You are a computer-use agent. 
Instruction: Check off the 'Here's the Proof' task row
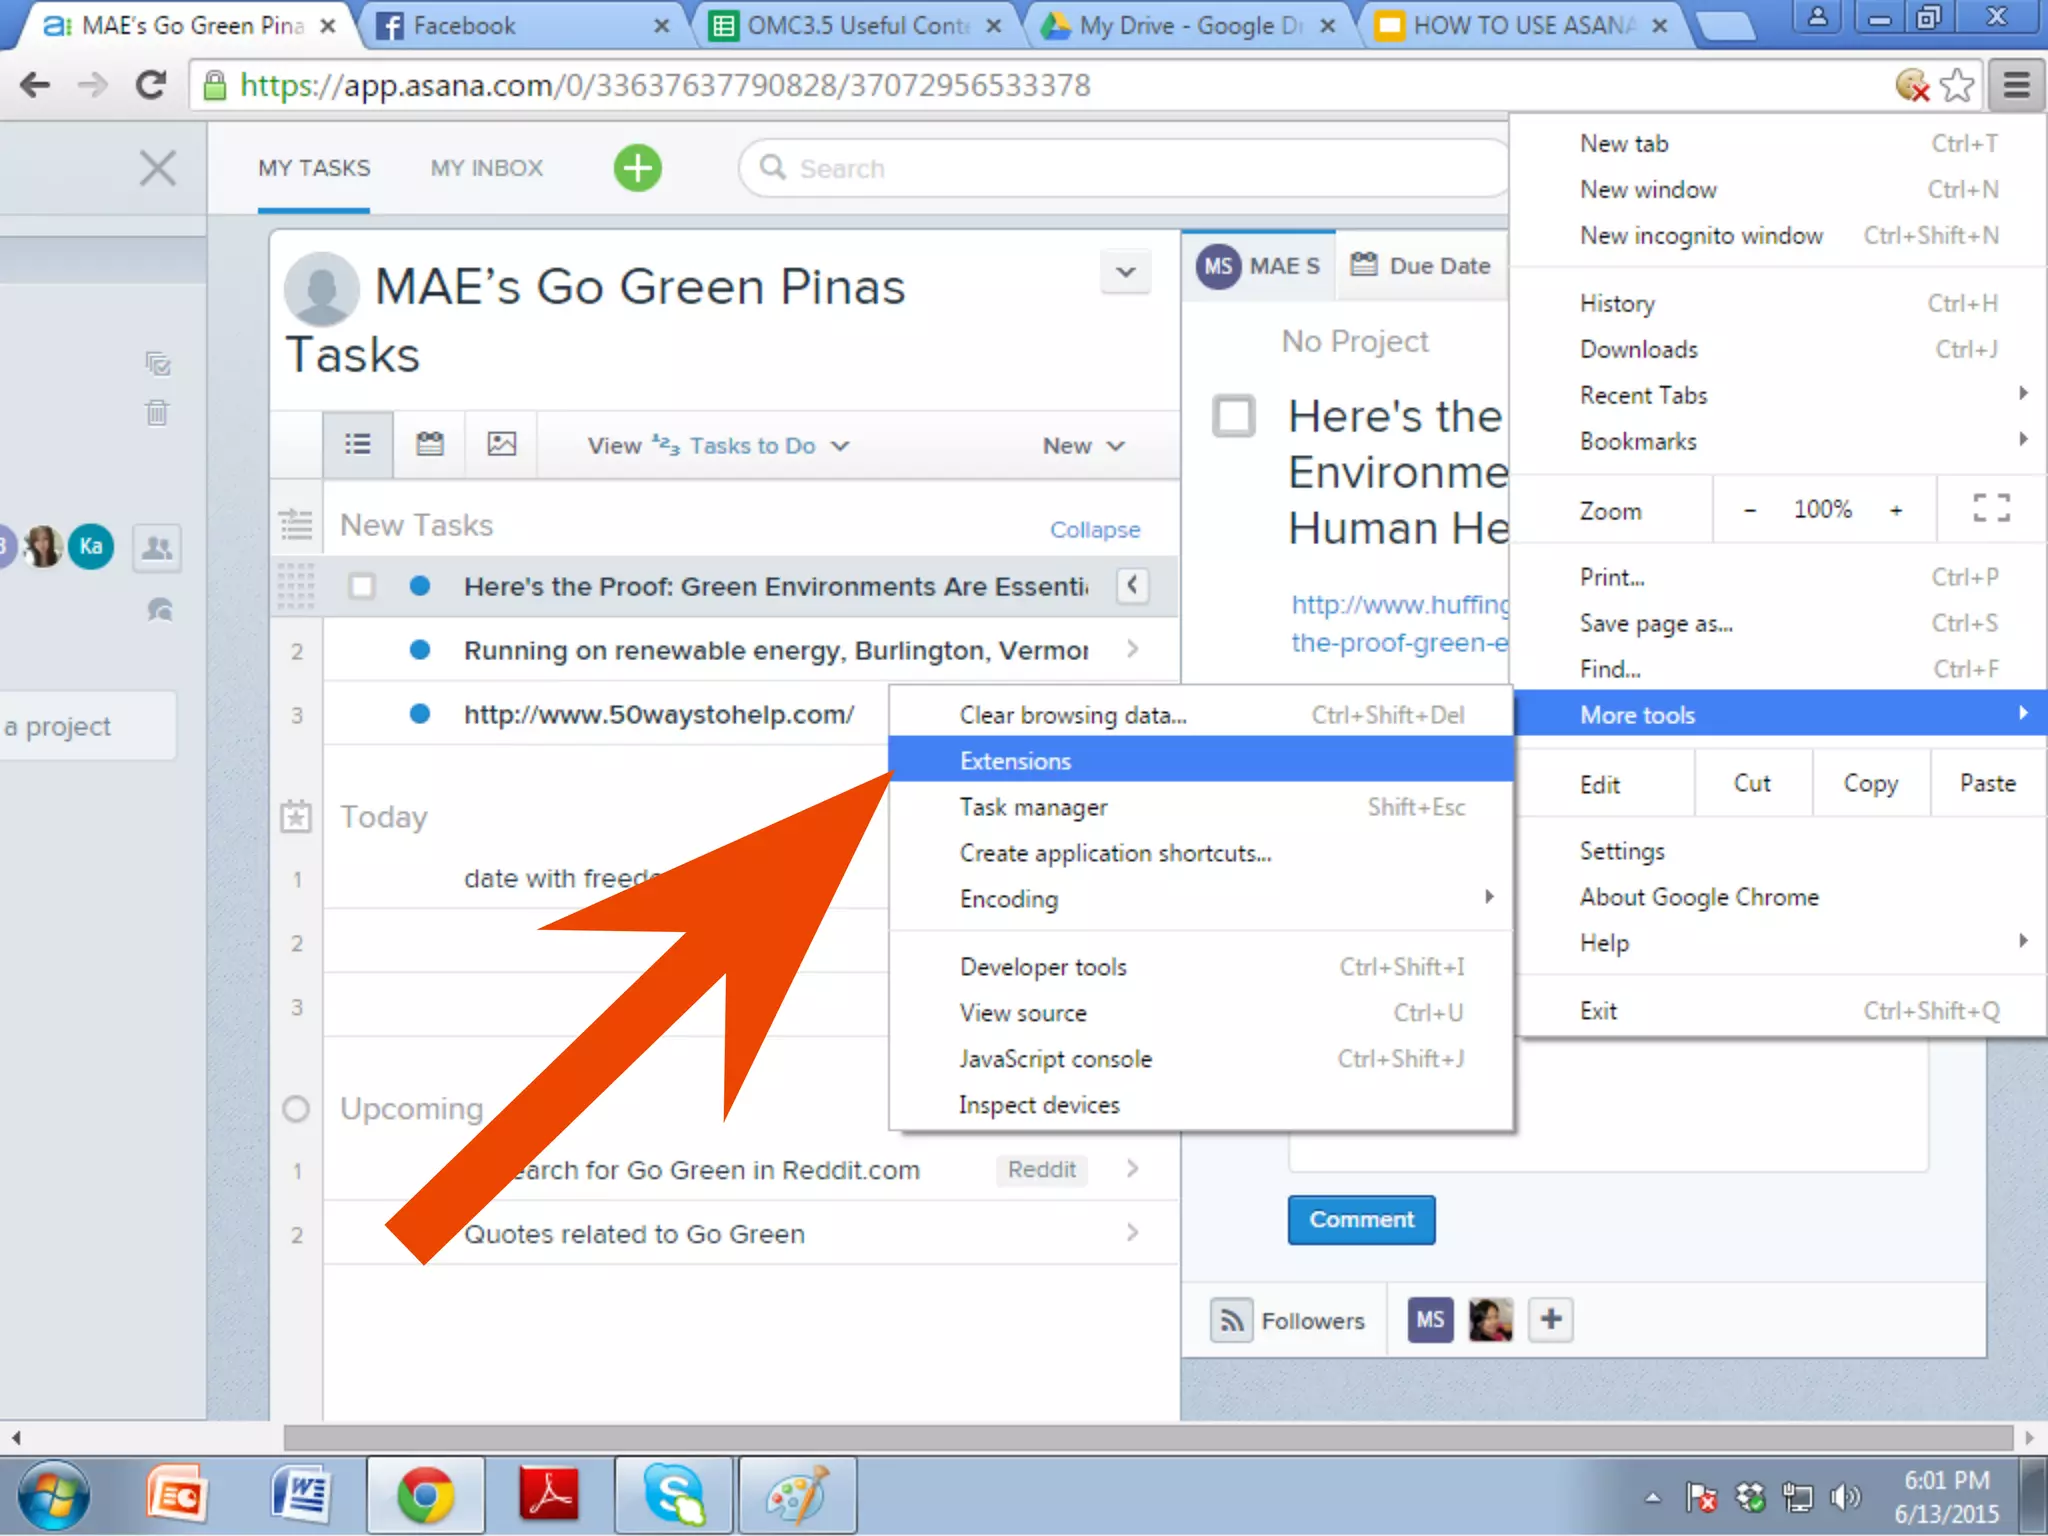click(x=362, y=586)
